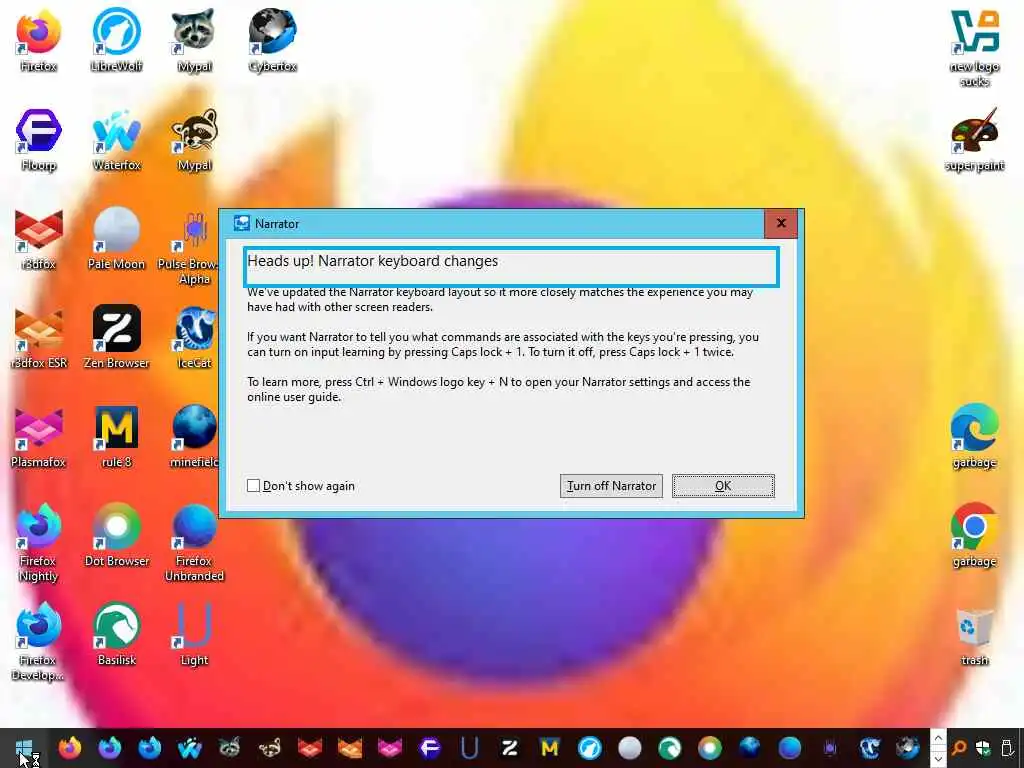Click the USB safely remove tray icon
This screenshot has height=768, width=1024.
point(1007,748)
